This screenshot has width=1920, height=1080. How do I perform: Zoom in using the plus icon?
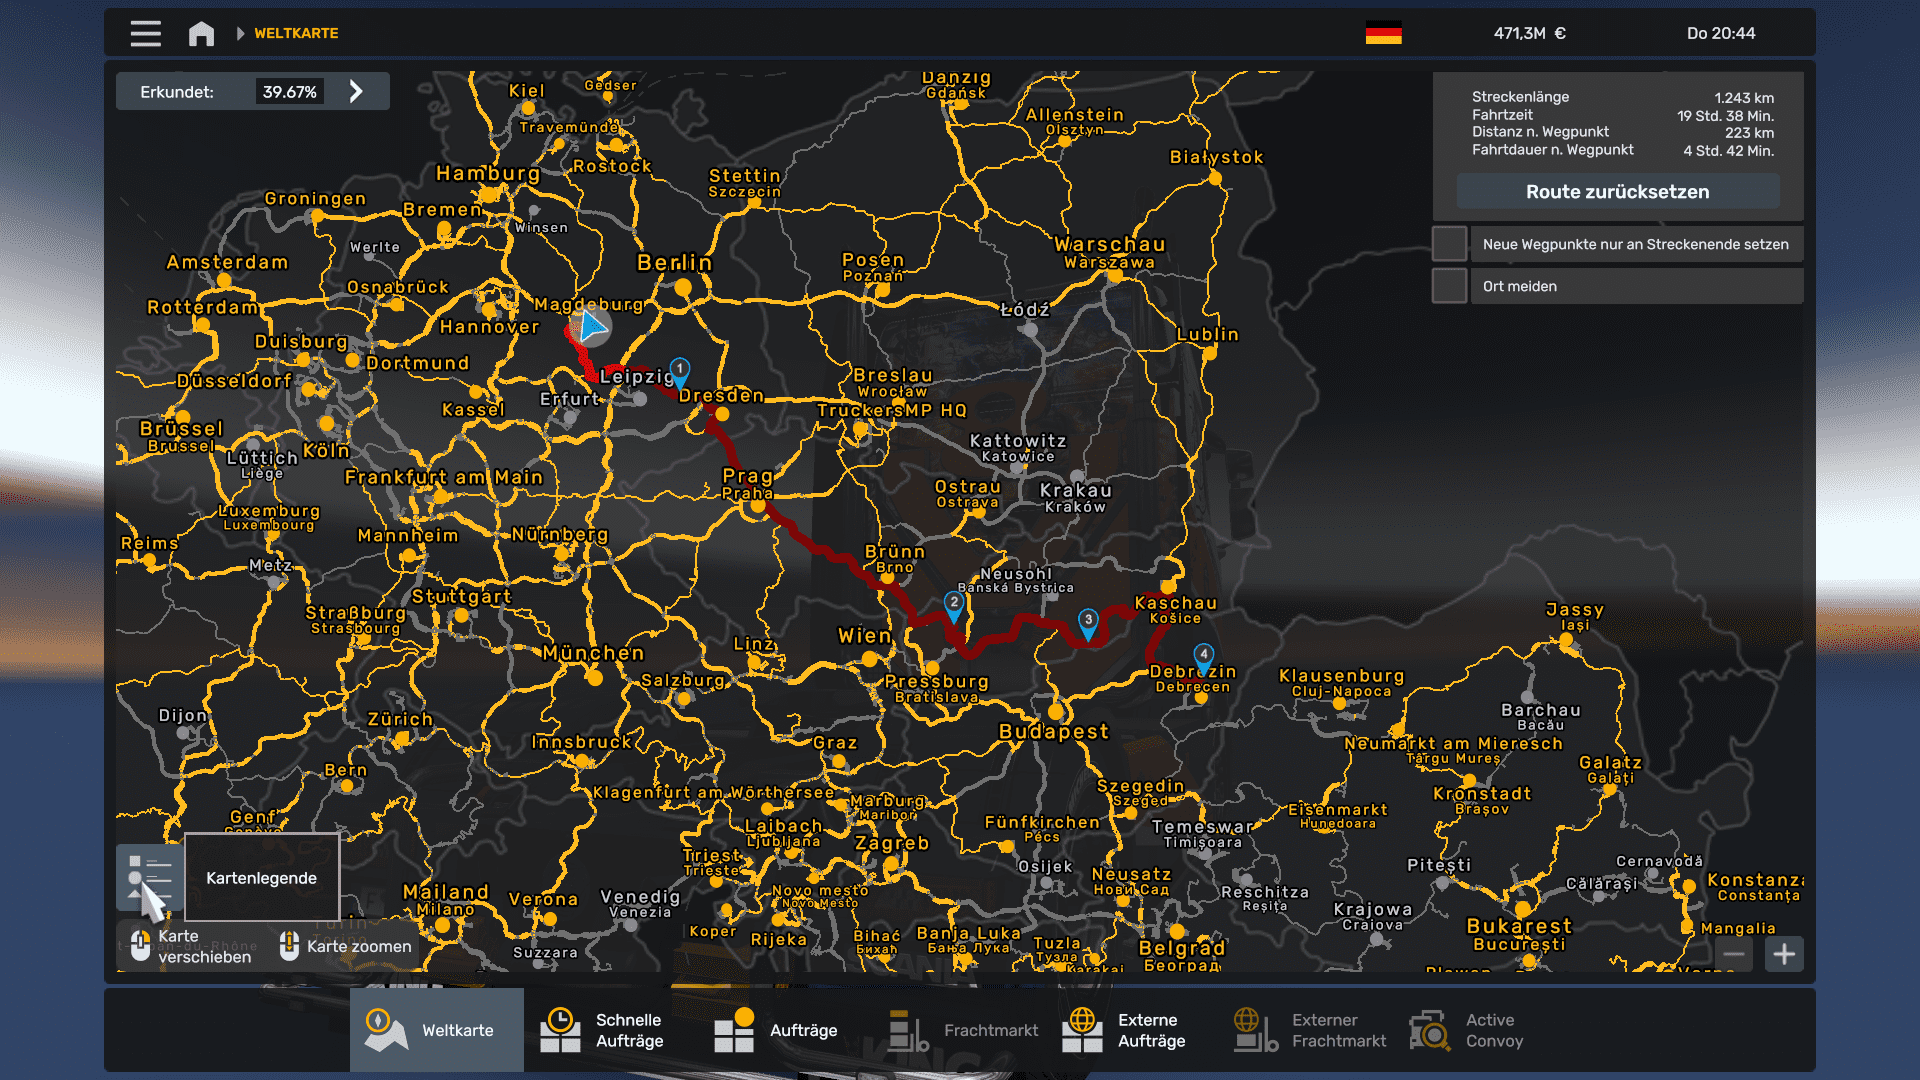1785,954
